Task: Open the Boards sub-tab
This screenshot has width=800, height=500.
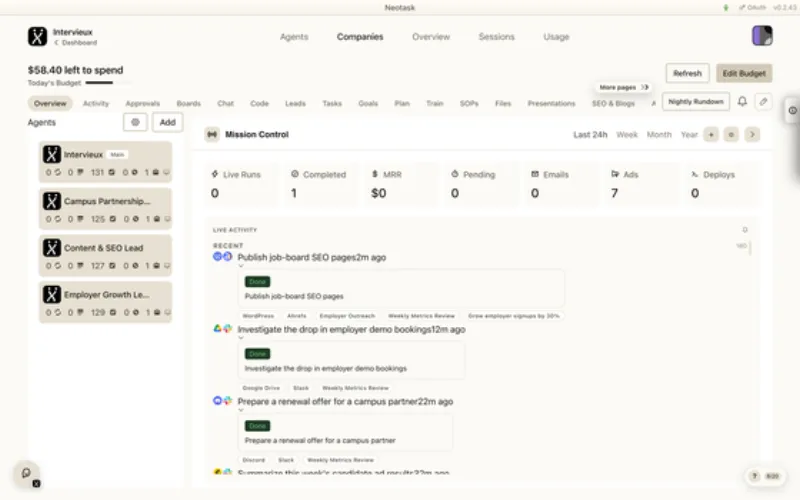Action: 189,103
